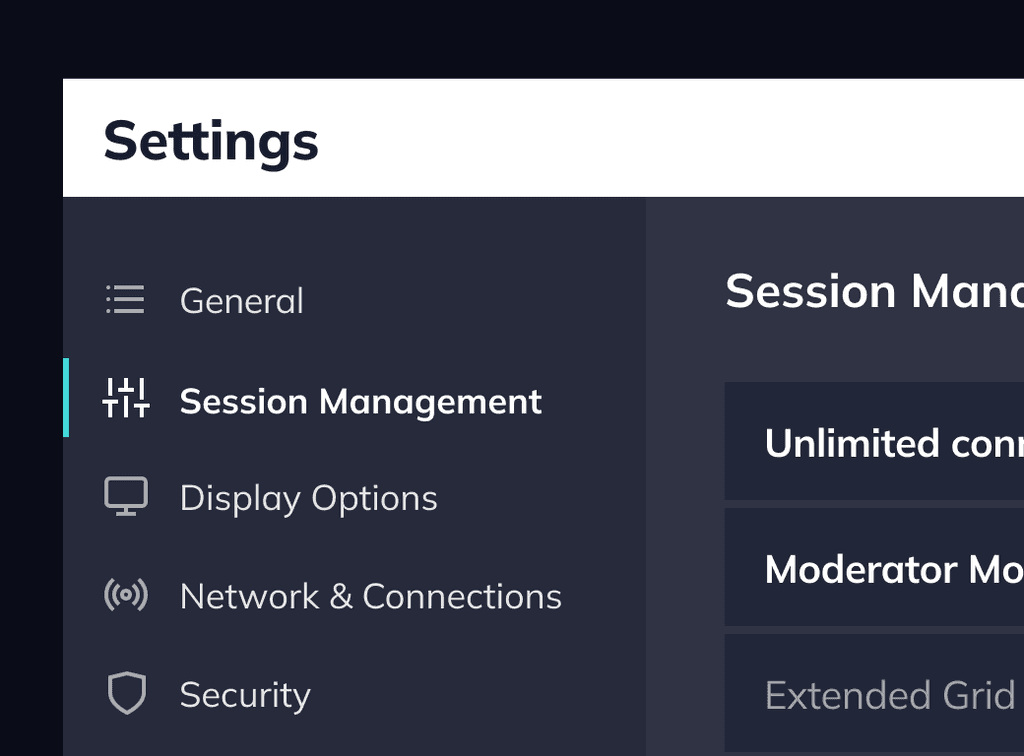Viewport: 1024px width, 756px height.
Task: Go to the Security settings page
Action: tap(244, 692)
